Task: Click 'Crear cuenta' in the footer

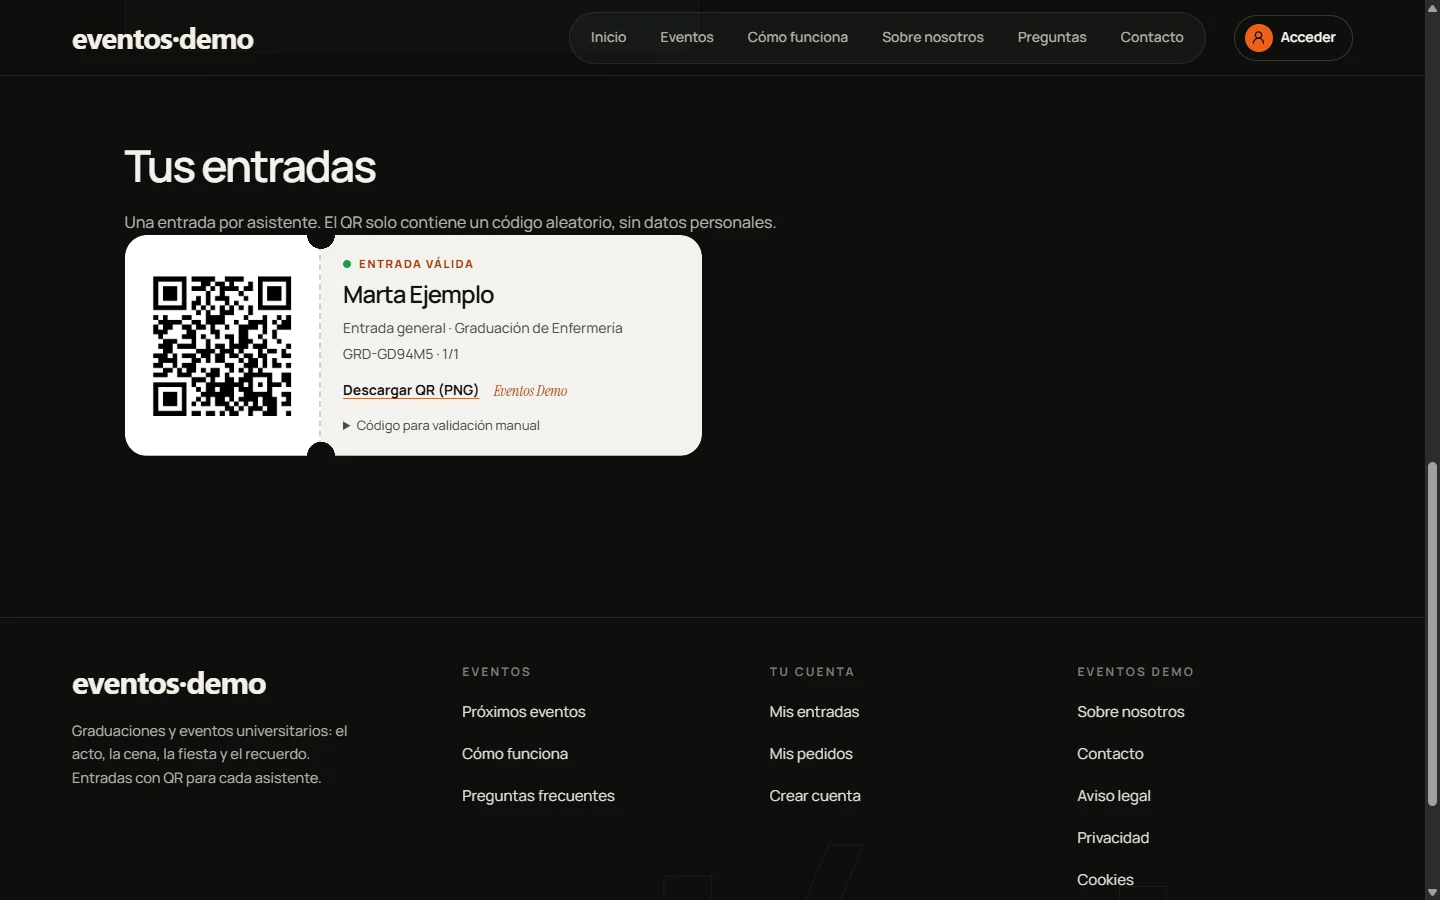Action: [815, 796]
